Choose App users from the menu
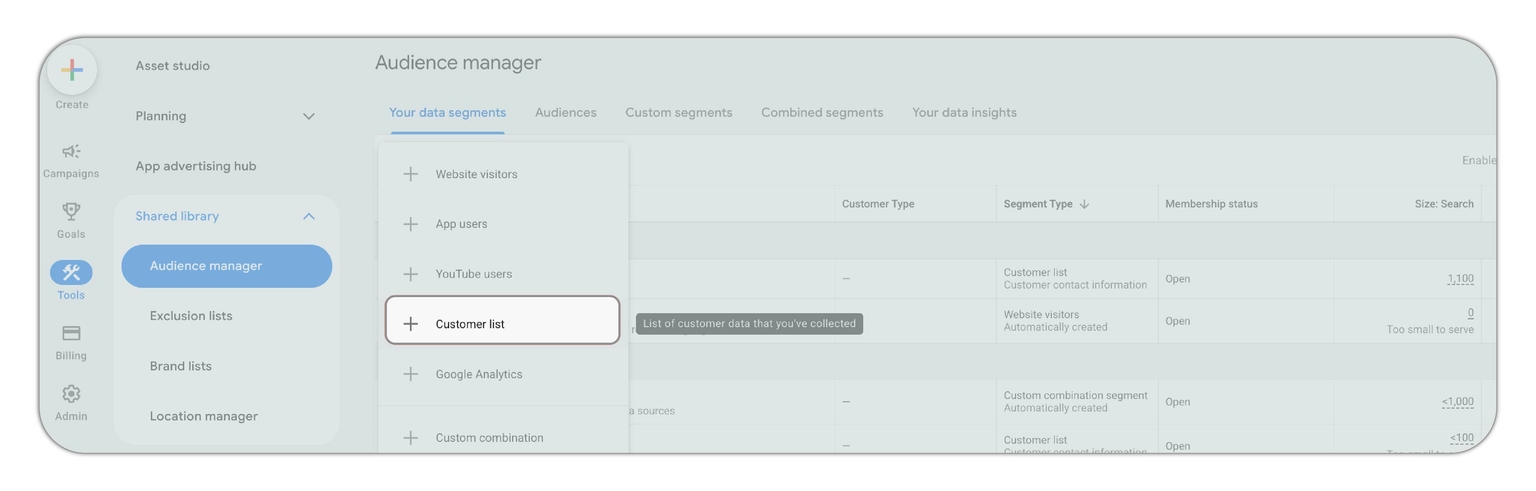Viewport: 1536px width, 491px height. click(x=503, y=224)
